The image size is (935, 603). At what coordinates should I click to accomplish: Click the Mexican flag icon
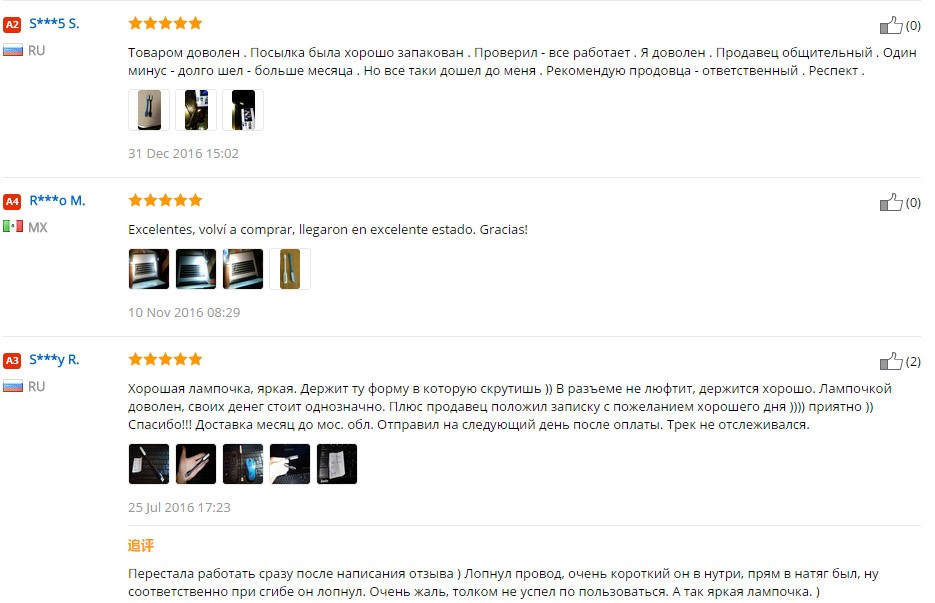click(13, 227)
